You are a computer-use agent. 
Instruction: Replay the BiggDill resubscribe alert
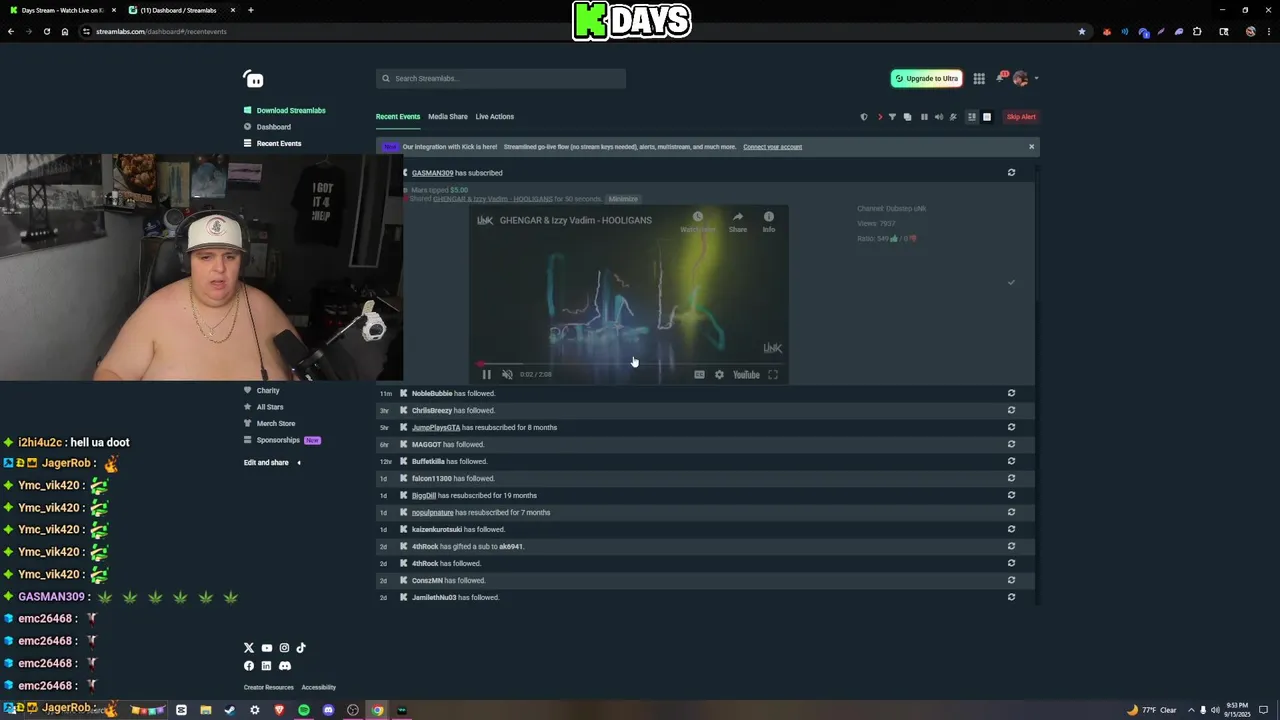1011,495
